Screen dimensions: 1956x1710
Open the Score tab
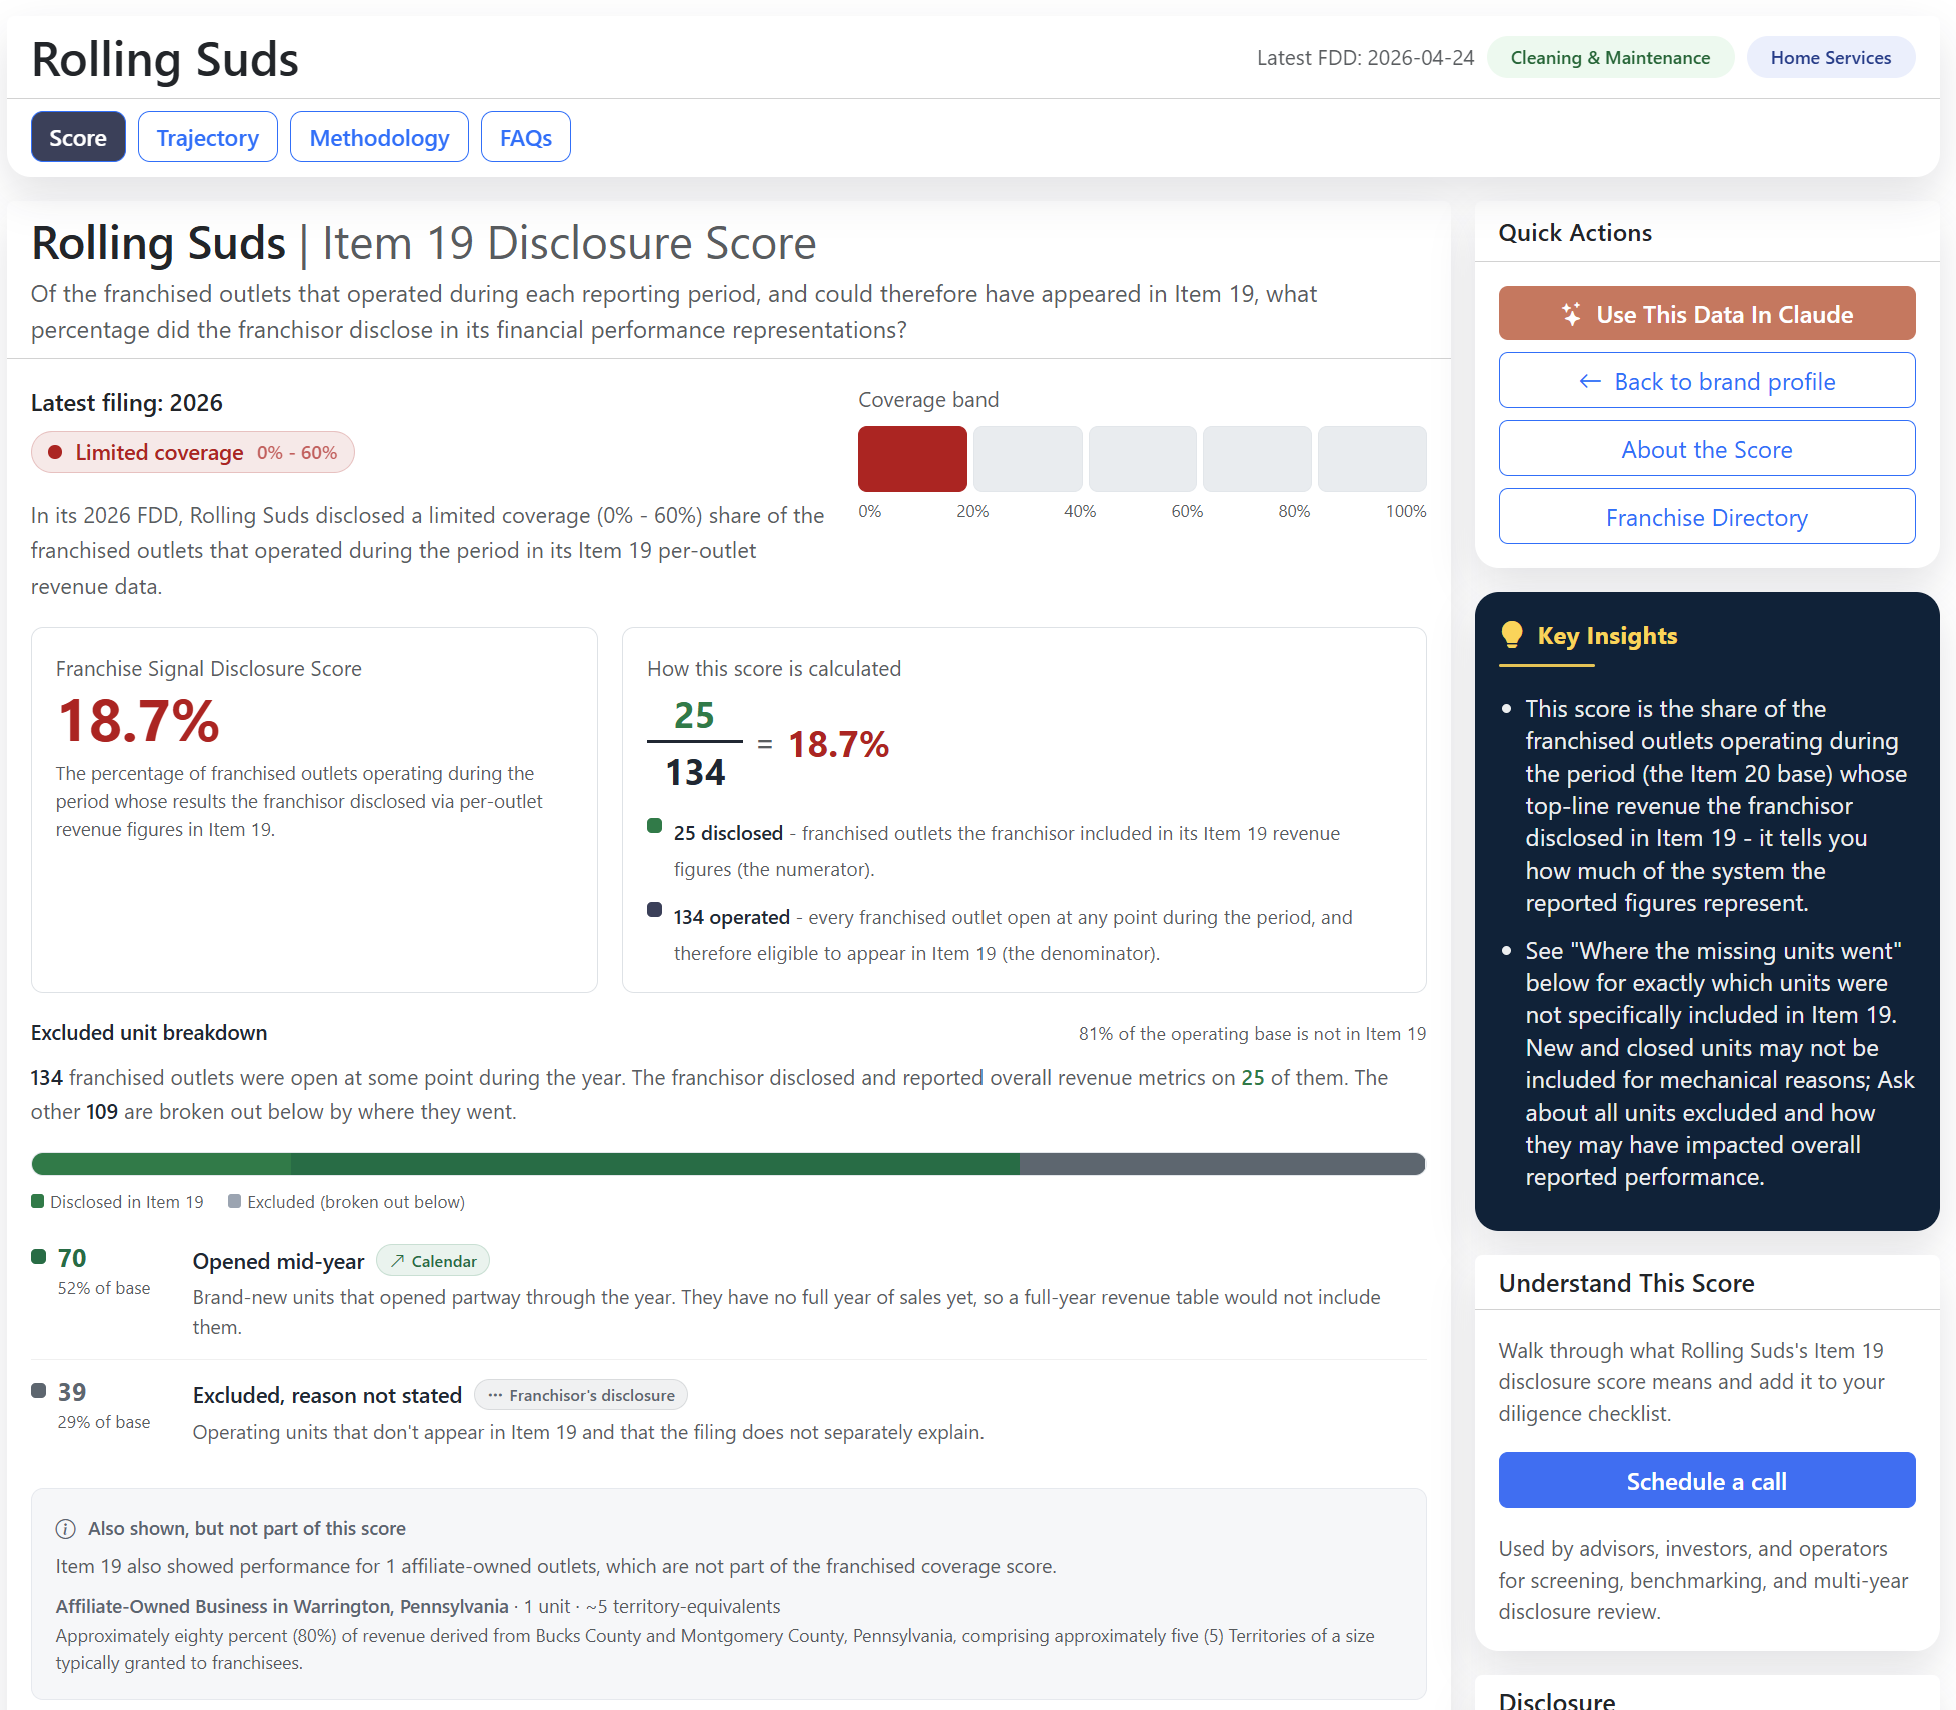78,137
